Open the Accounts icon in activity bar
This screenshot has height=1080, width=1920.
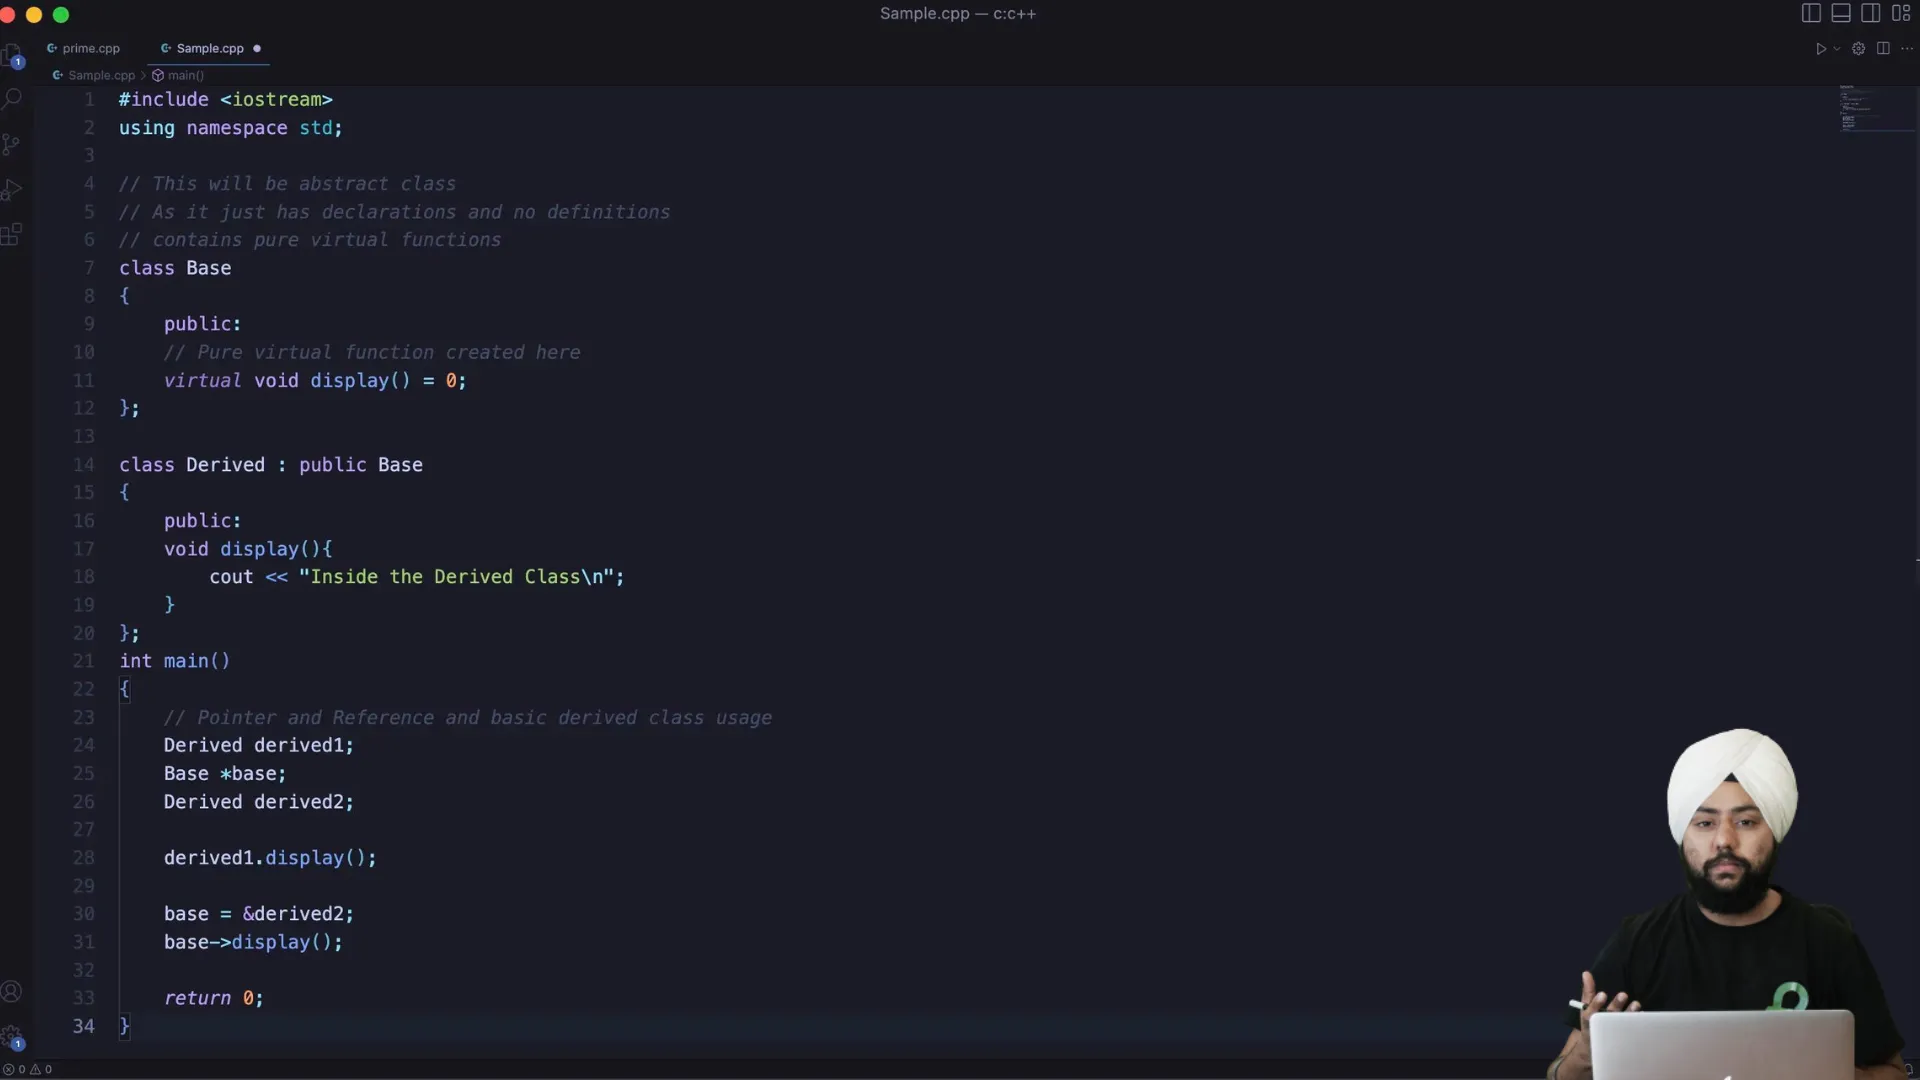coord(12,991)
